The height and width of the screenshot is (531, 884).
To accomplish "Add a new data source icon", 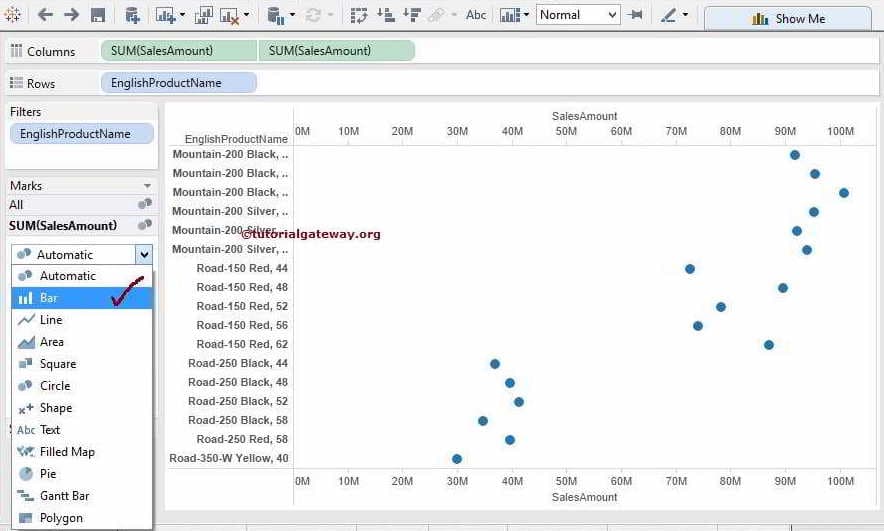I will (x=132, y=15).
